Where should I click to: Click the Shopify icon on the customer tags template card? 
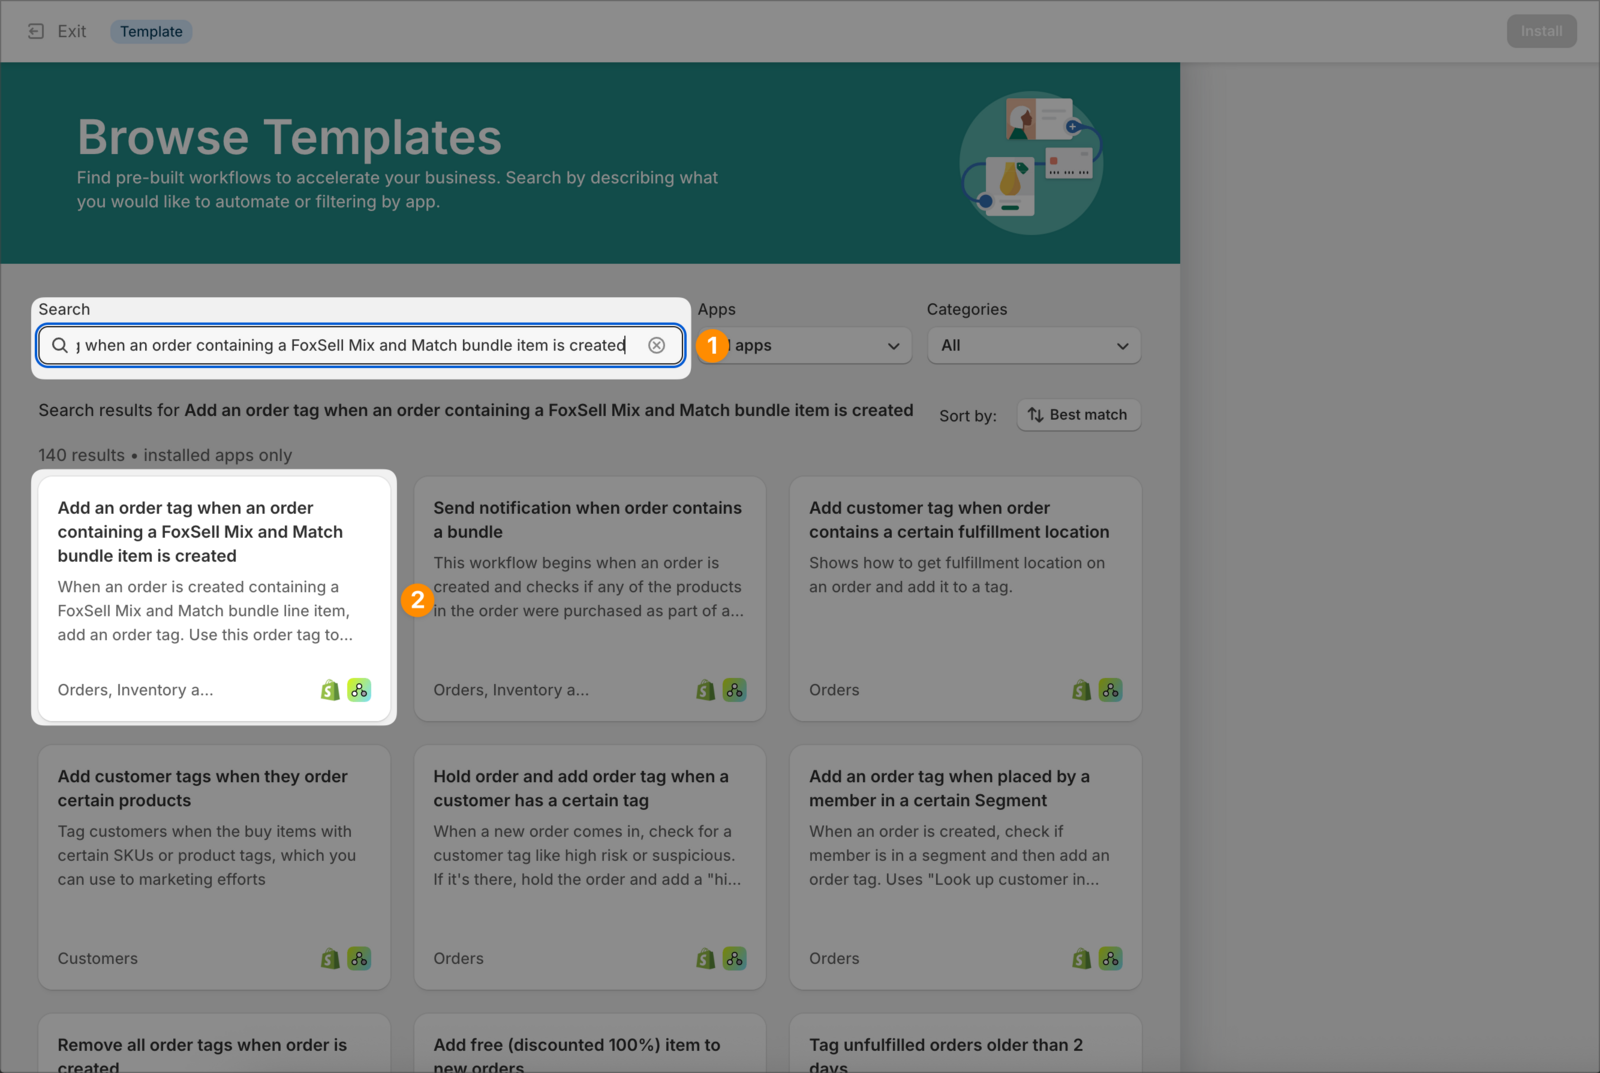329,958
